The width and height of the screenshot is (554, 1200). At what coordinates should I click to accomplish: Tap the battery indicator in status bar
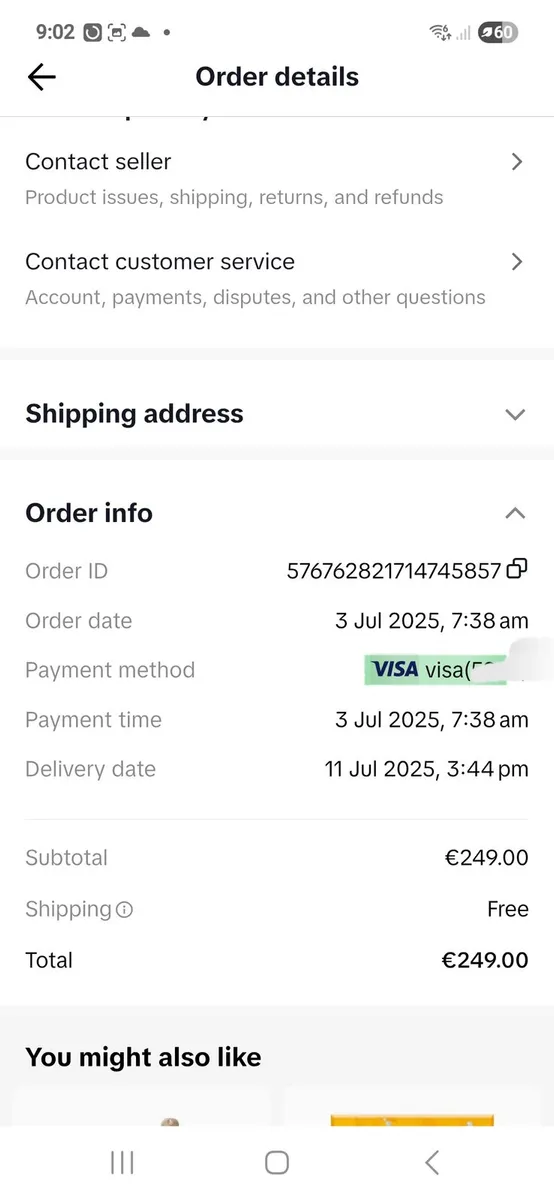click(x=497, y=32)
